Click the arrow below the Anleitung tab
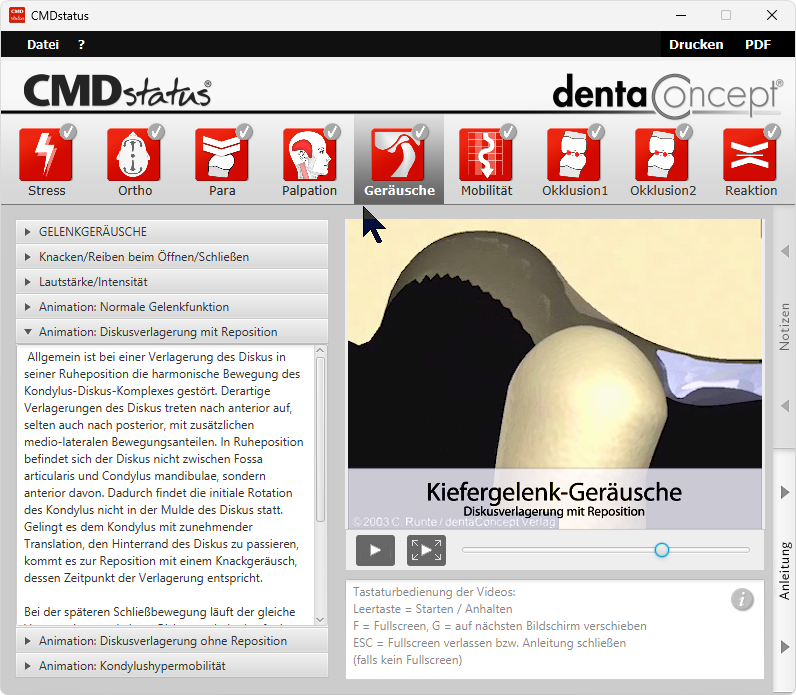Screen dimensions: 796x695 pyautogui.click(x=785, y=646)
